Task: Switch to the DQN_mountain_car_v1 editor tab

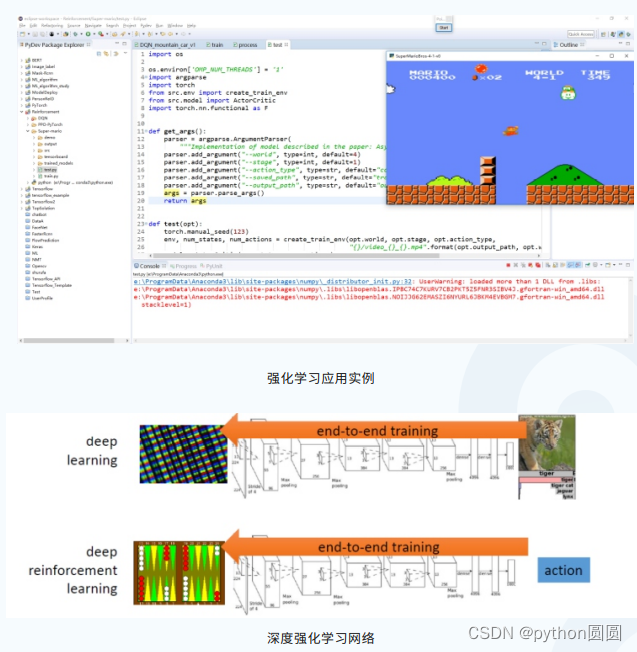Action: pos(164,44)
